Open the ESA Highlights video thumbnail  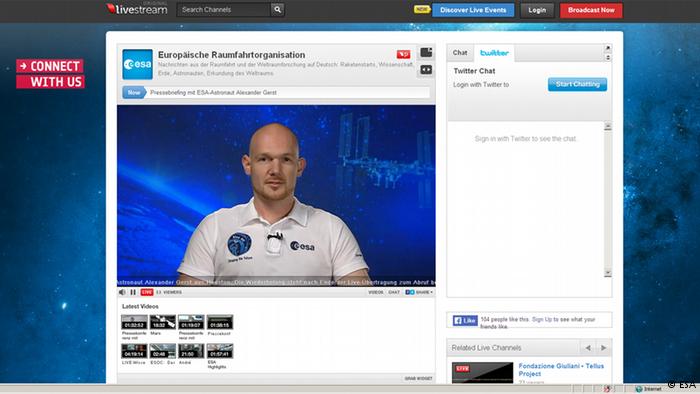coord(220,351)
